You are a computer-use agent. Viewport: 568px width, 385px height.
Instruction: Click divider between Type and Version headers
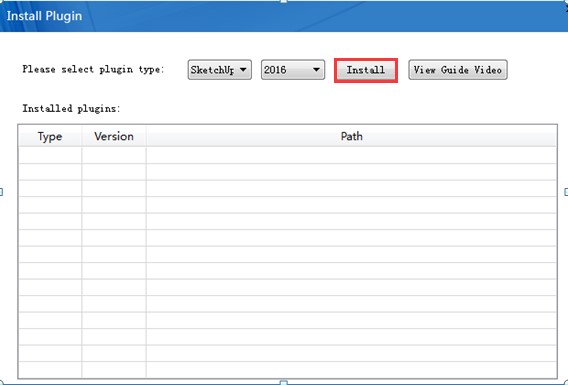pyautogui.click(x=82, y=137)
